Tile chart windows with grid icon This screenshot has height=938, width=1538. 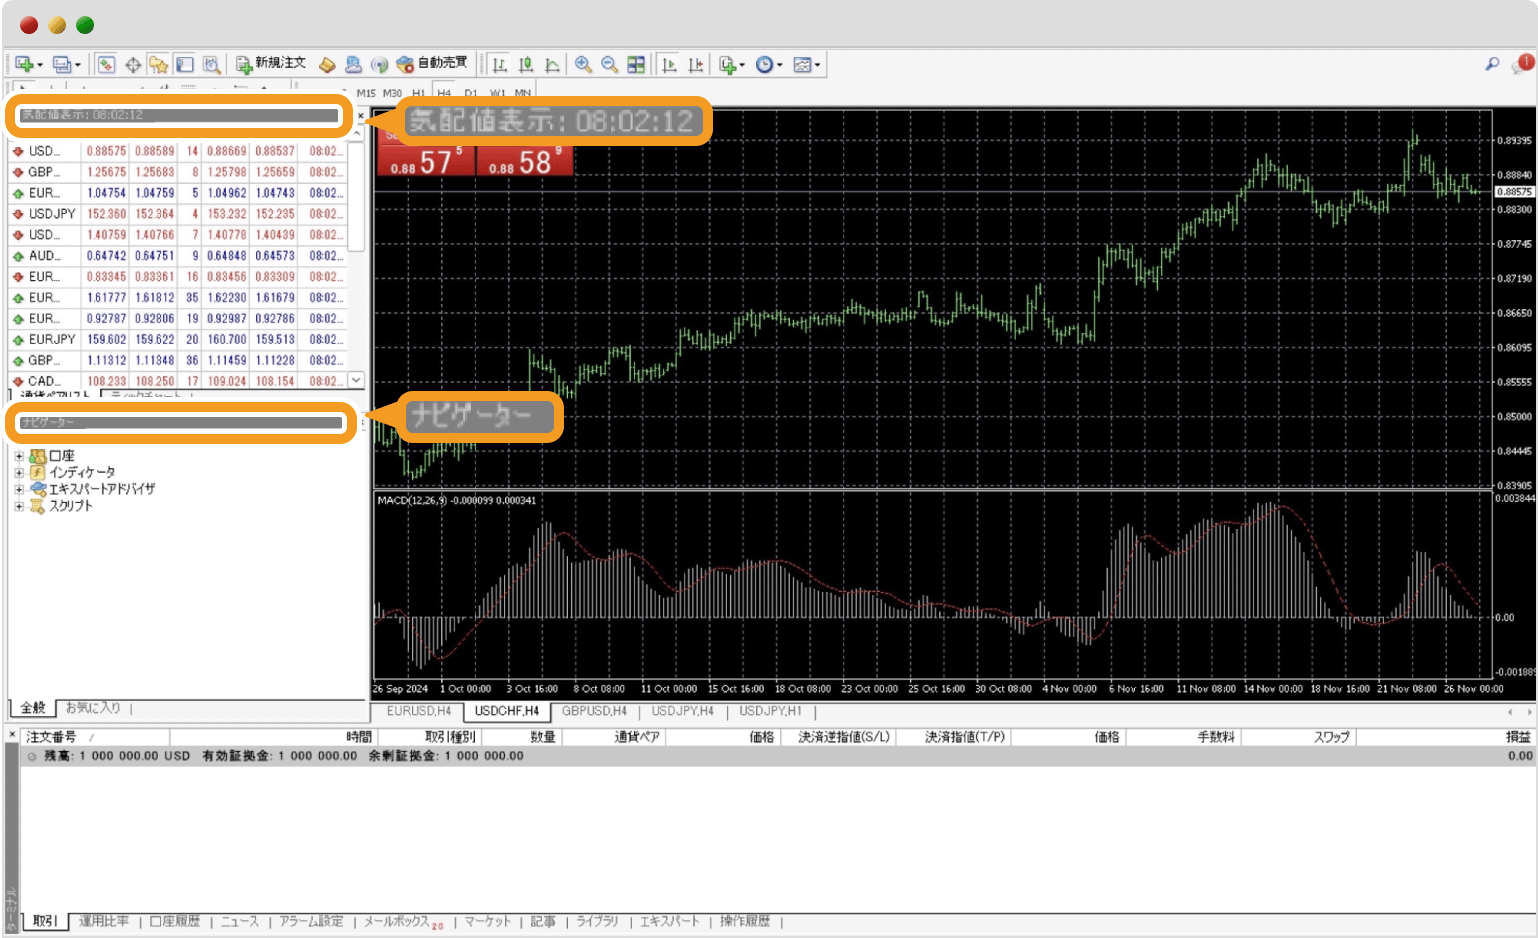coord(636,65)
